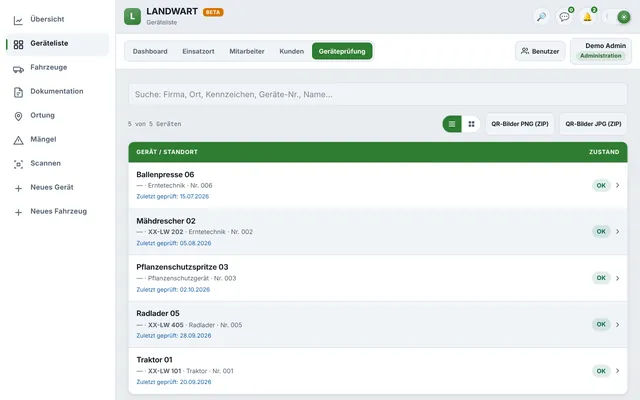Click the OK status badge for Traktor 01
640x400 pixels.
coord(601,371)
